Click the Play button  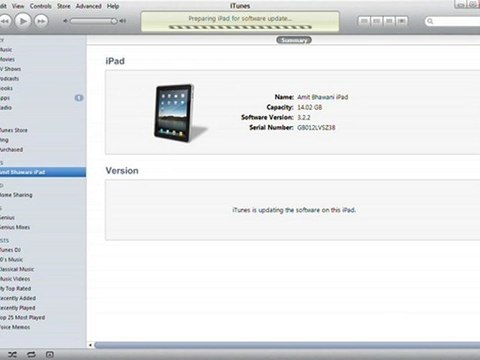click(23, 21)
